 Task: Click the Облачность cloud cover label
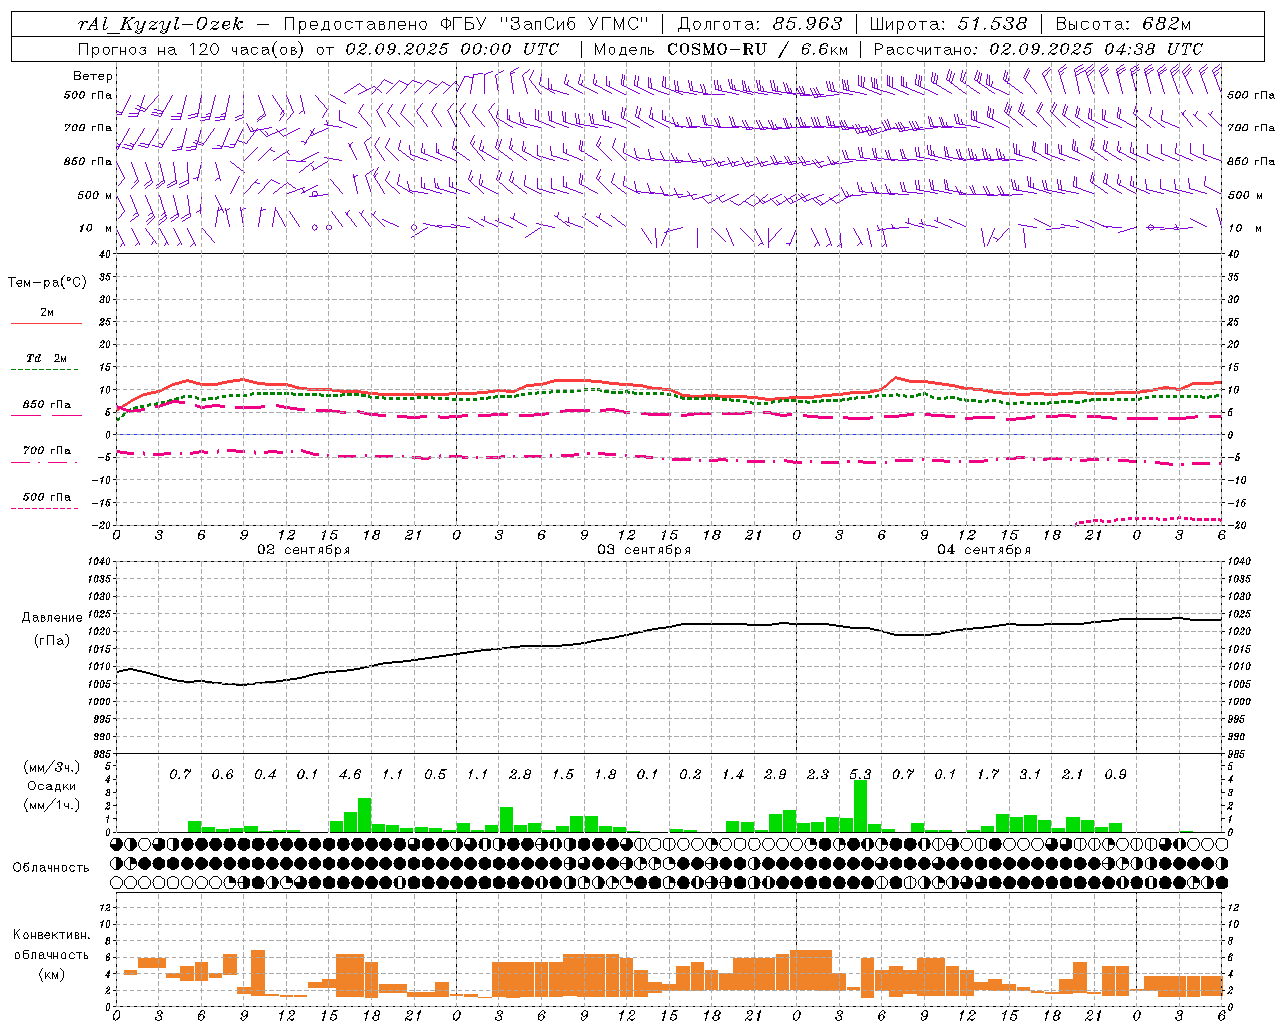point(51,868)
